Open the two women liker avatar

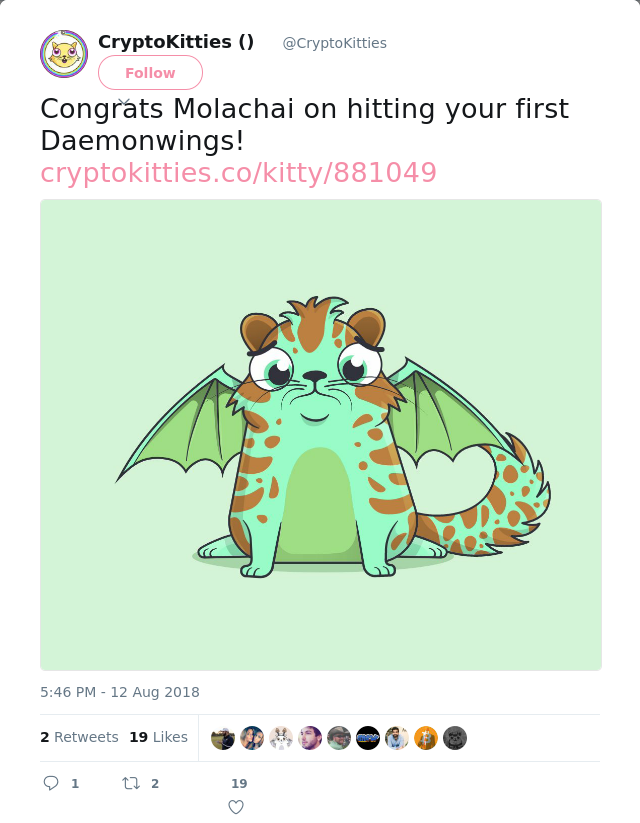point(252,738)
